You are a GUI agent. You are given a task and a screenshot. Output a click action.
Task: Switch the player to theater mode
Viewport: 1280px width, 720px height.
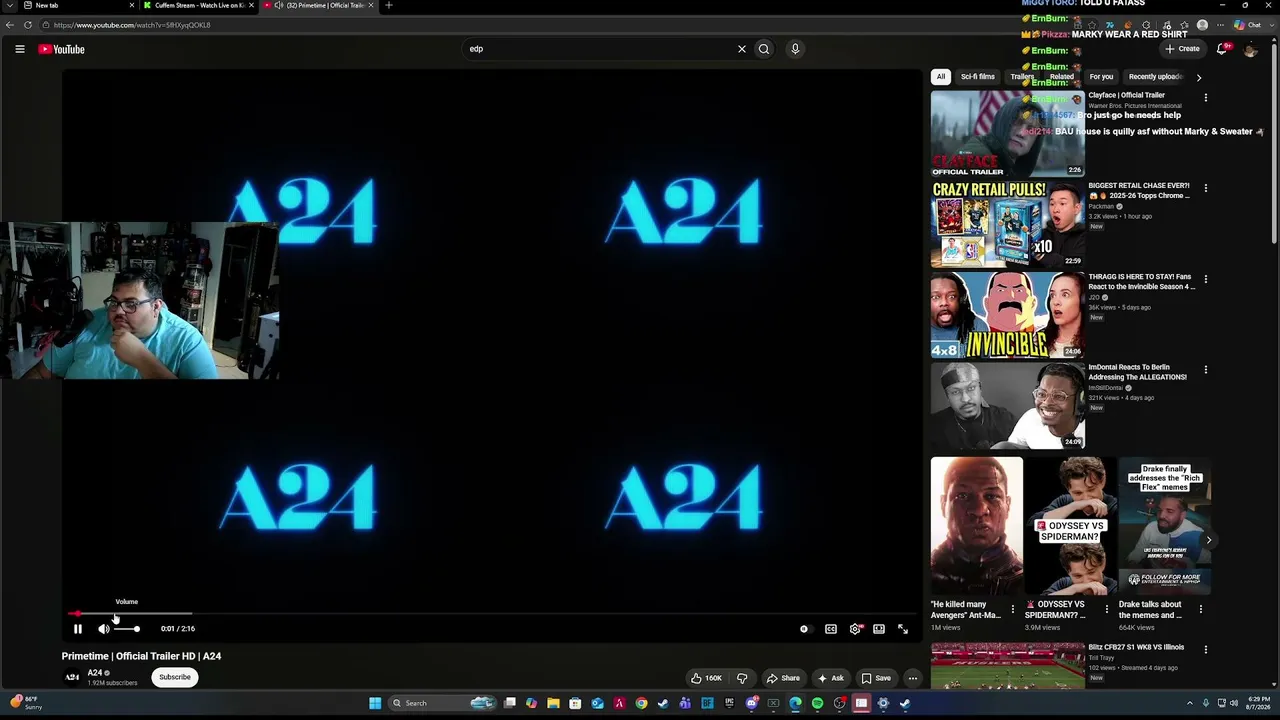[x=879, y=629]
